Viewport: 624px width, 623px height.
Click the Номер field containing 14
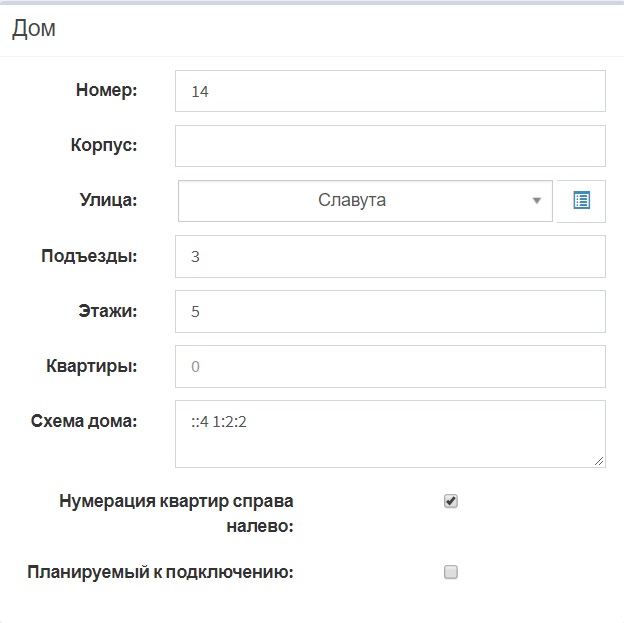tap(390, 91)
